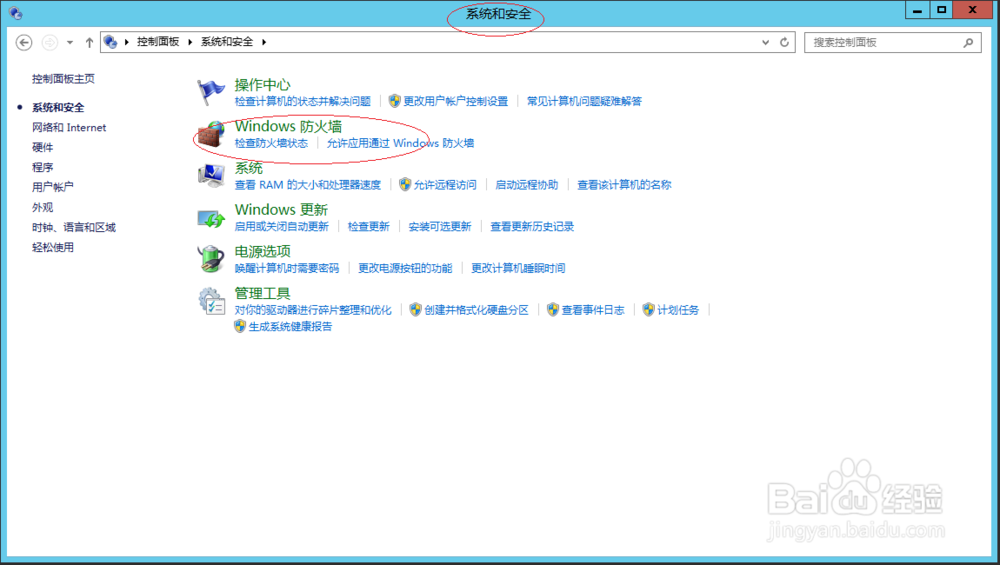
Task: Click 检查防火墙状态 link
Action: coord(271,143)
